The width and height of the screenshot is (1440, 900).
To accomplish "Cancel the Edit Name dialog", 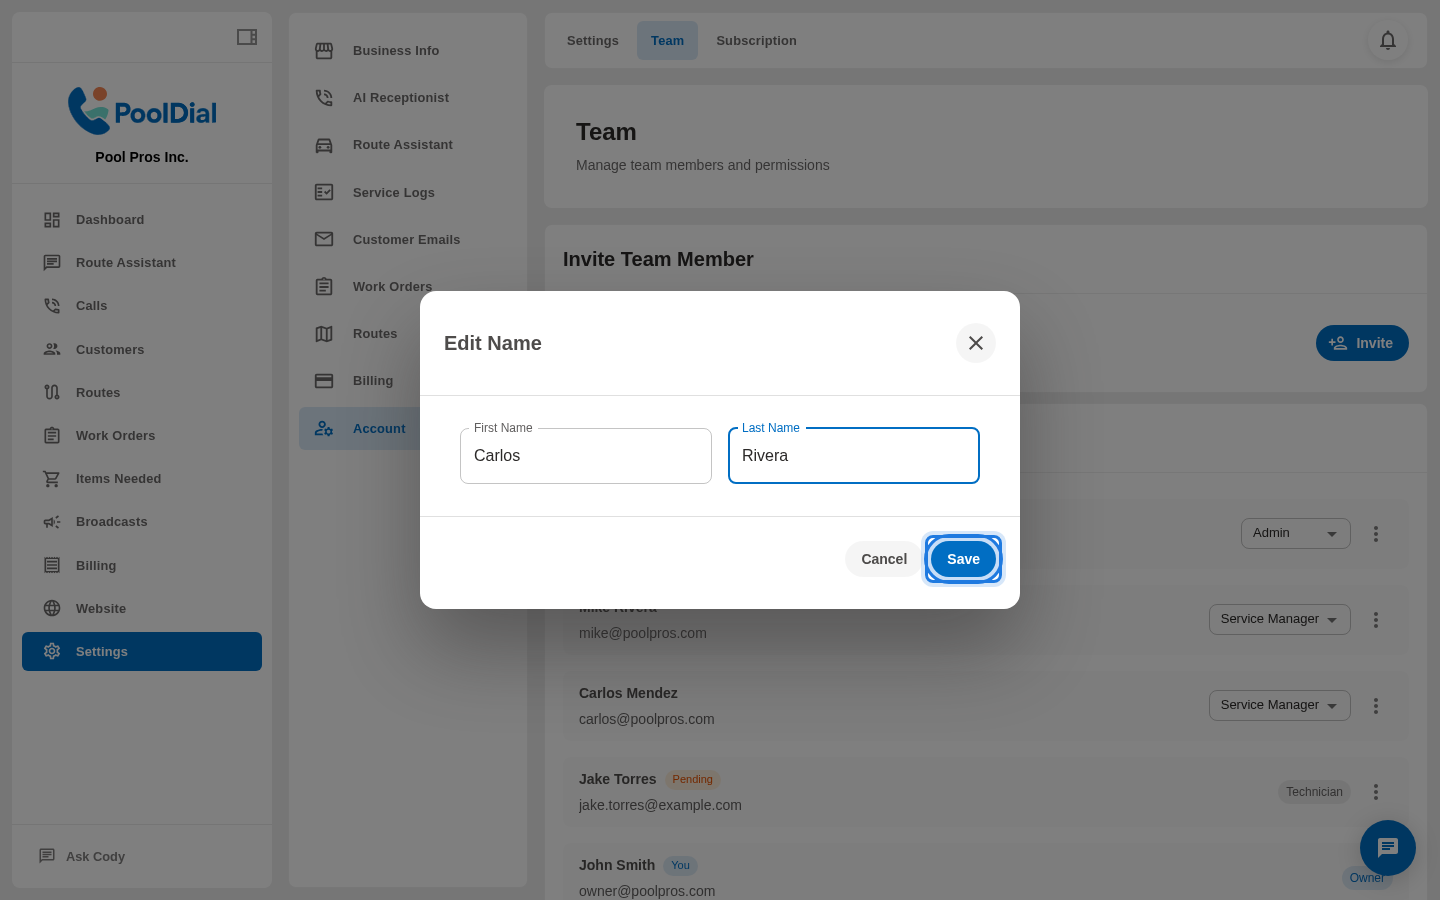I will coord(883,559).
